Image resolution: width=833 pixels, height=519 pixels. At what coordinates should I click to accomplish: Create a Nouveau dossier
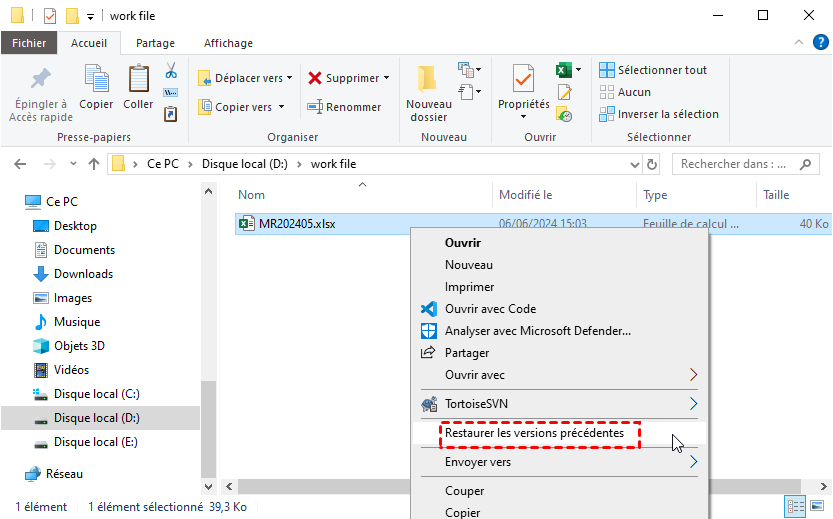click(x=429, y=93)
